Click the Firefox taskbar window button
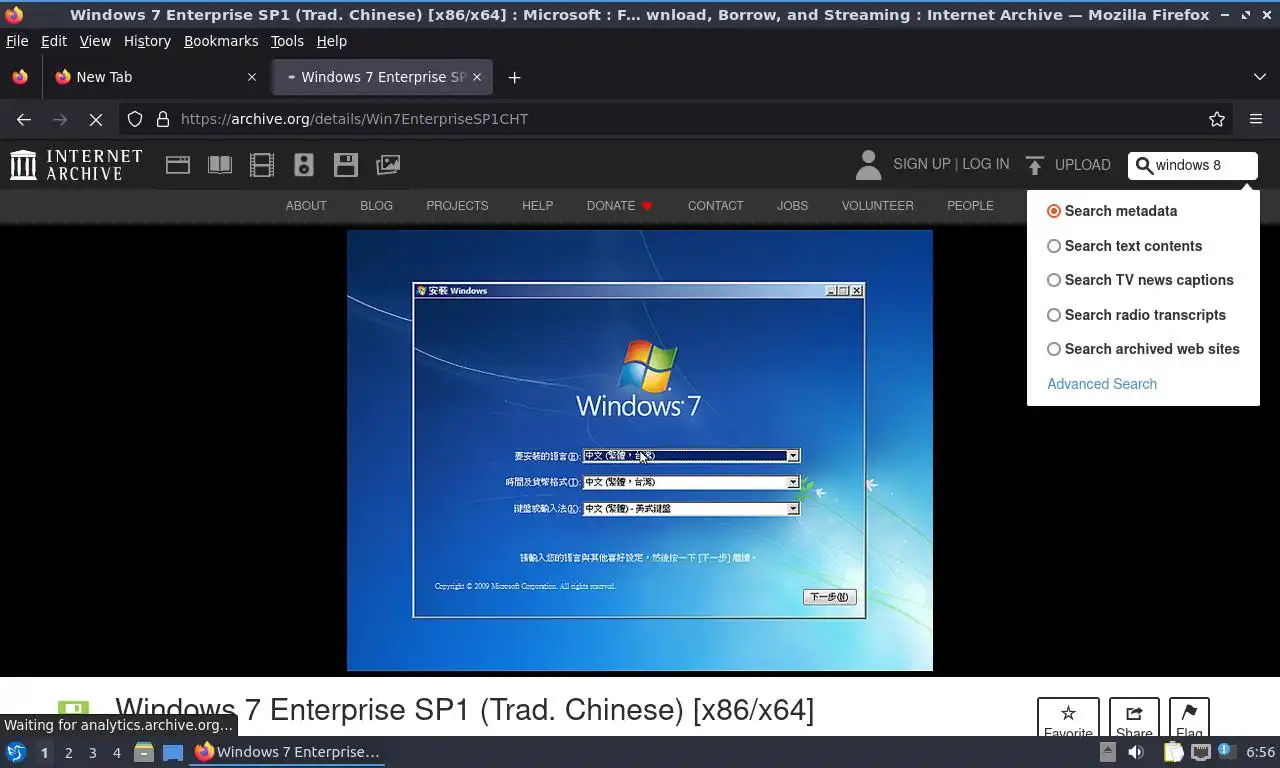This screenshot has height=768, width=1280. pos(287,752)
